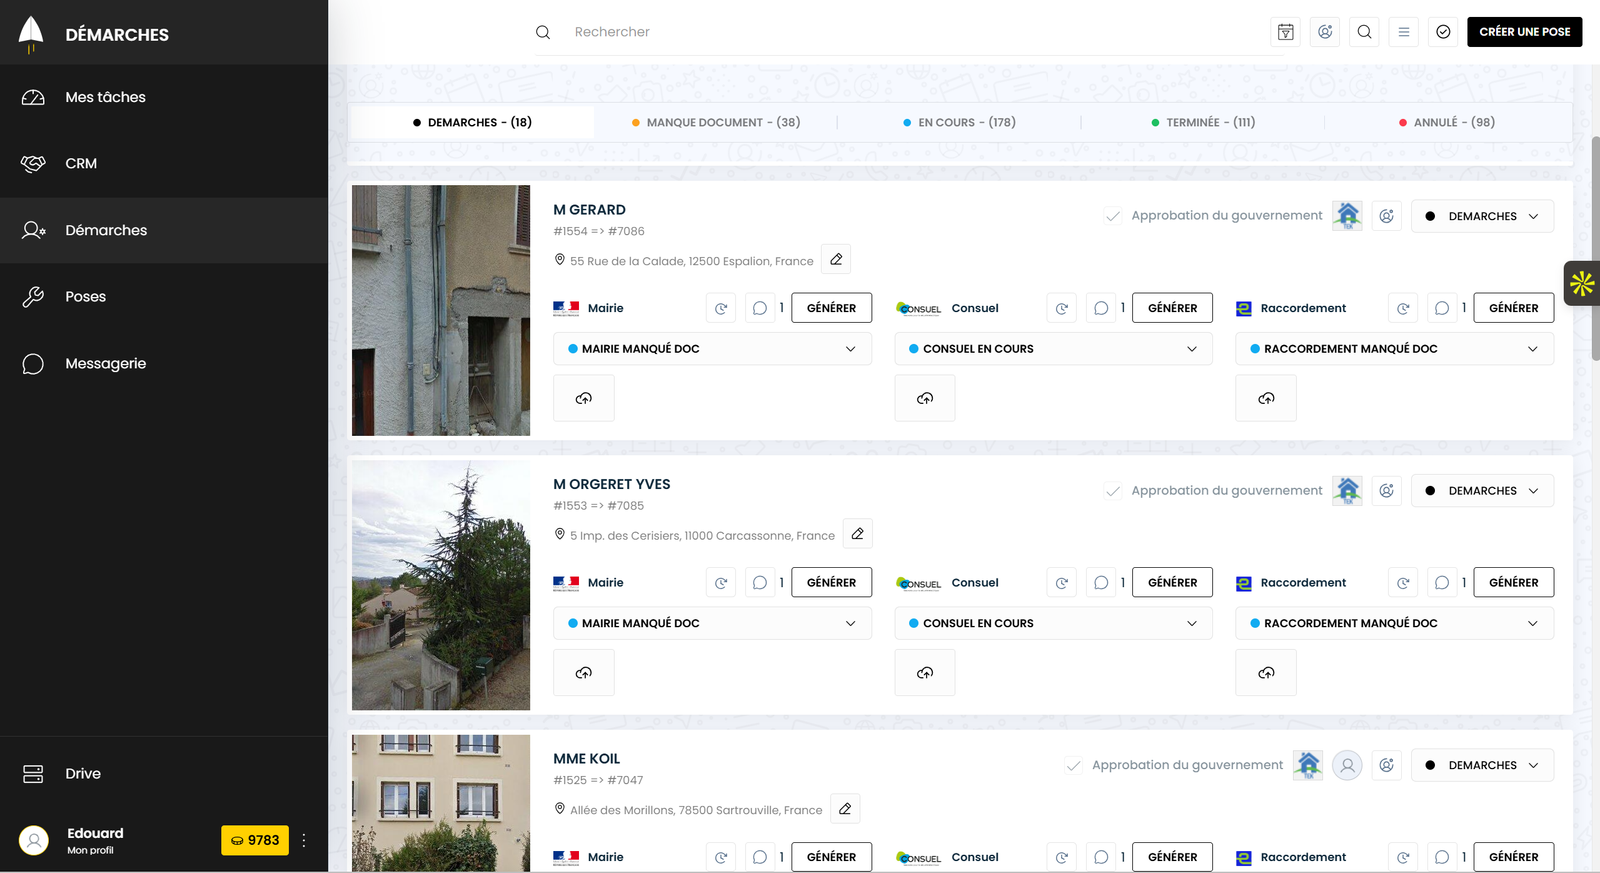Click the CRÉER UNE POSE button
Screen dimensions: 1600x873
1524,32
